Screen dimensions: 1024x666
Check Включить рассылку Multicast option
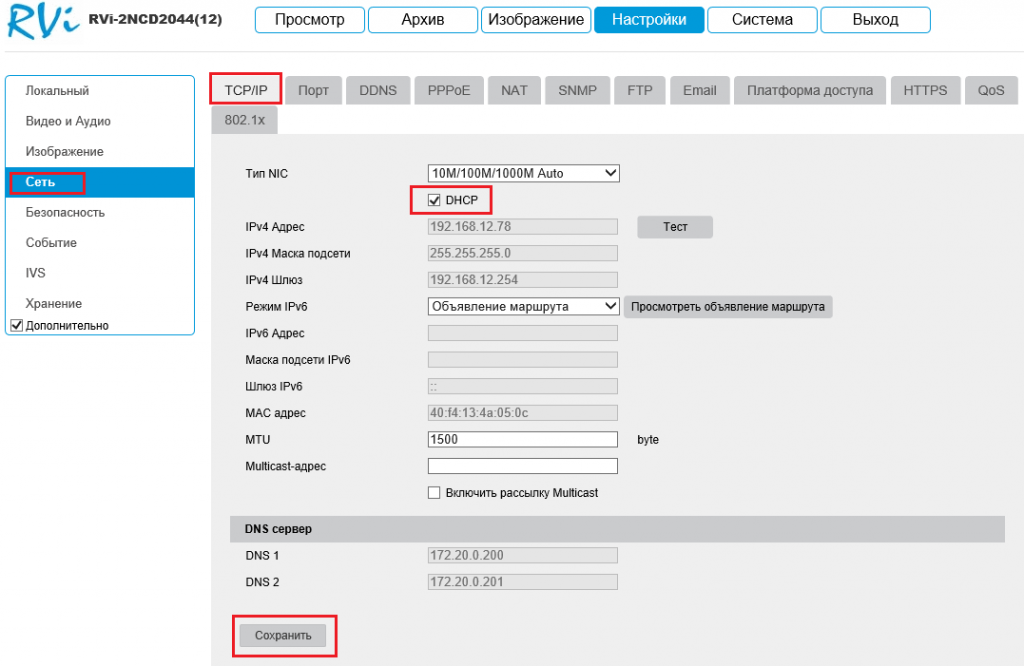click(x=434, y=493)
